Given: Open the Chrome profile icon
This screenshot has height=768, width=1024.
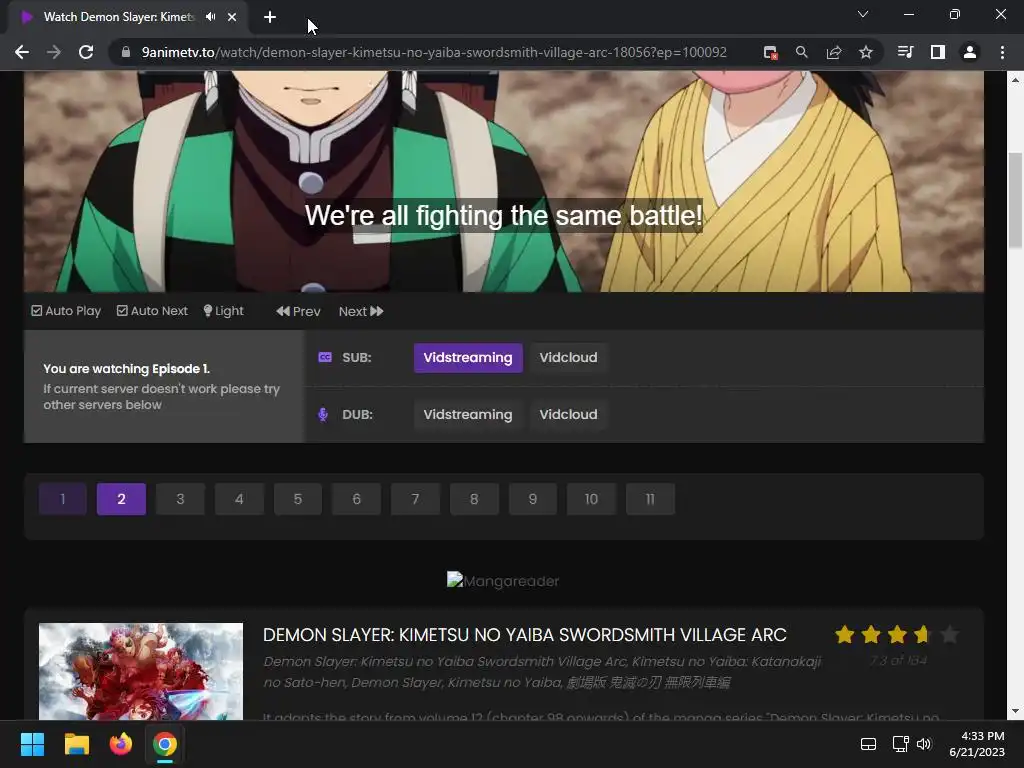Looking at the screenshot, I should 970,52.
